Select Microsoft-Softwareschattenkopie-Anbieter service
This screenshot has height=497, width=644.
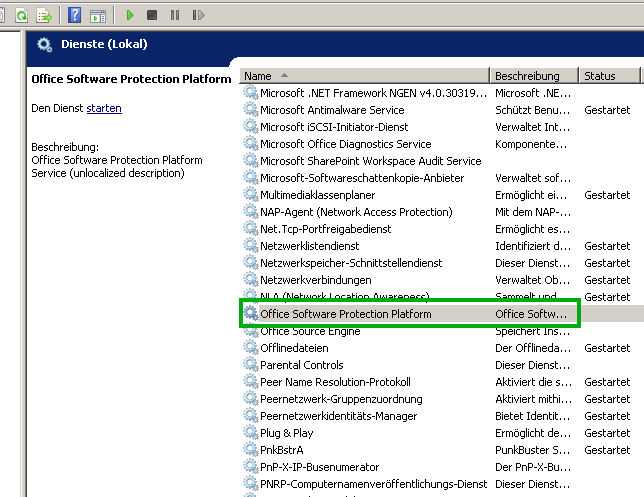362,178
